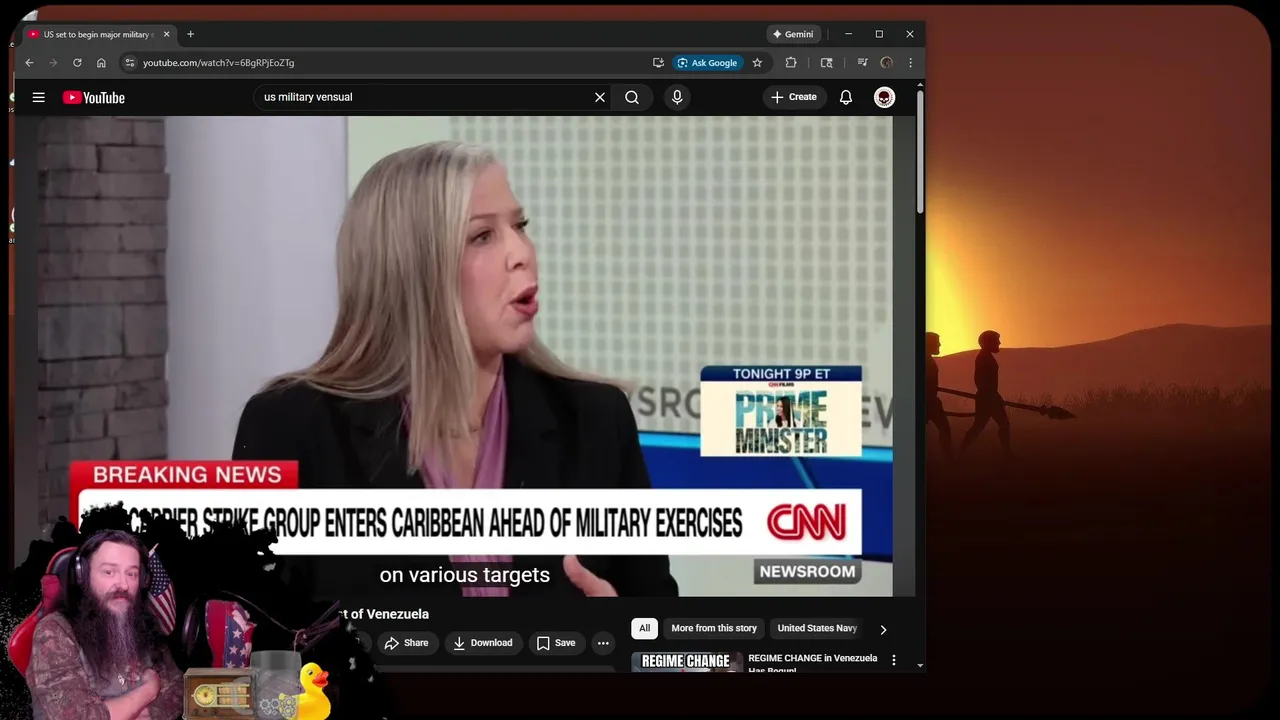Click the Ask Google lens button
The height and width of the screenshot is (720, 1280).
pyautogui.click(x=707, y=62)
